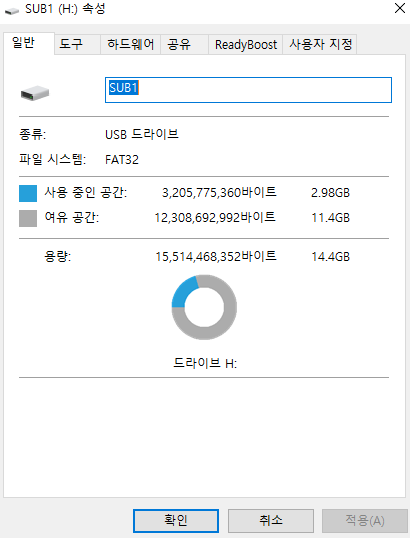Select the 공유 tab
410x538 pixels.
click(x=184, y=44)
